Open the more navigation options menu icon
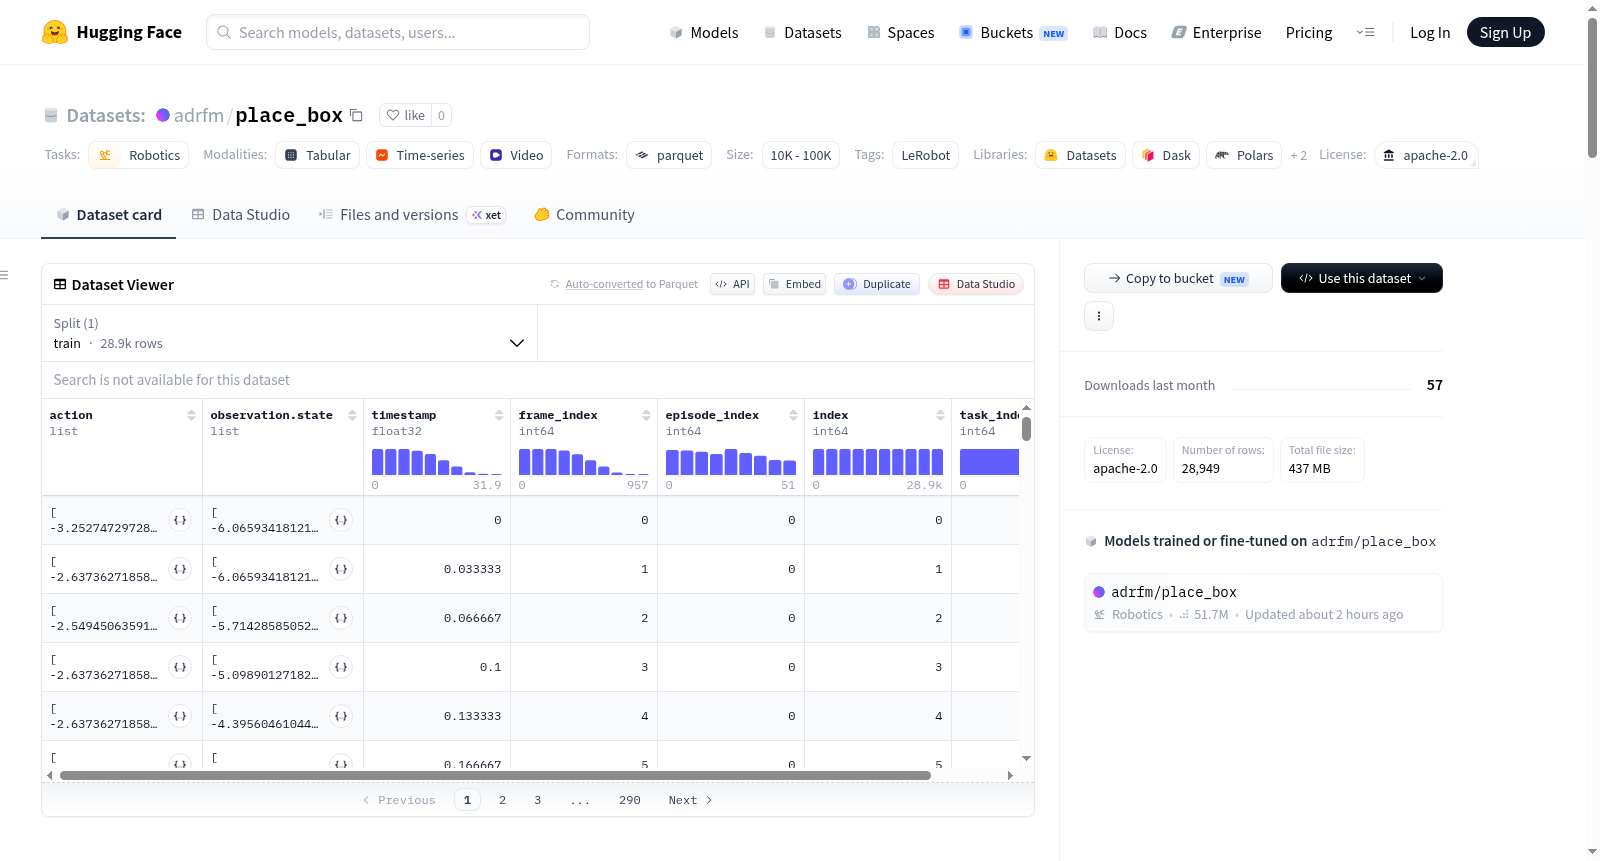 1365,32
